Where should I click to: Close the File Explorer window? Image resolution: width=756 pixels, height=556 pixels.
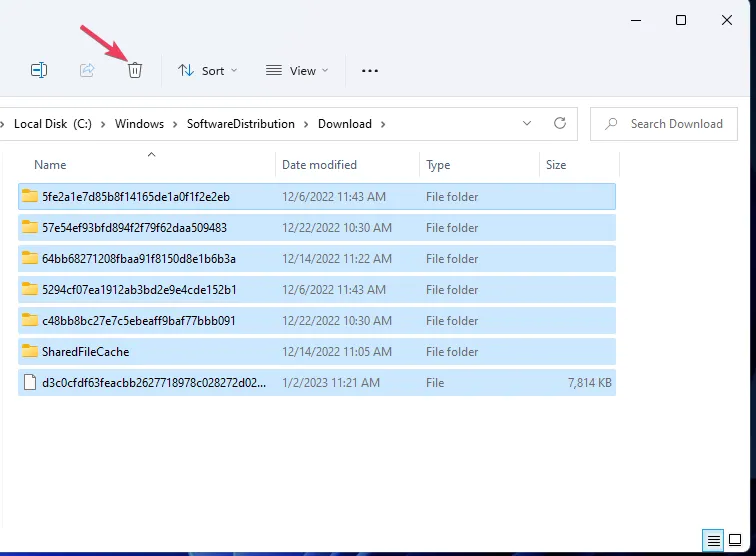pyautogui.click(x=727, y=20)
